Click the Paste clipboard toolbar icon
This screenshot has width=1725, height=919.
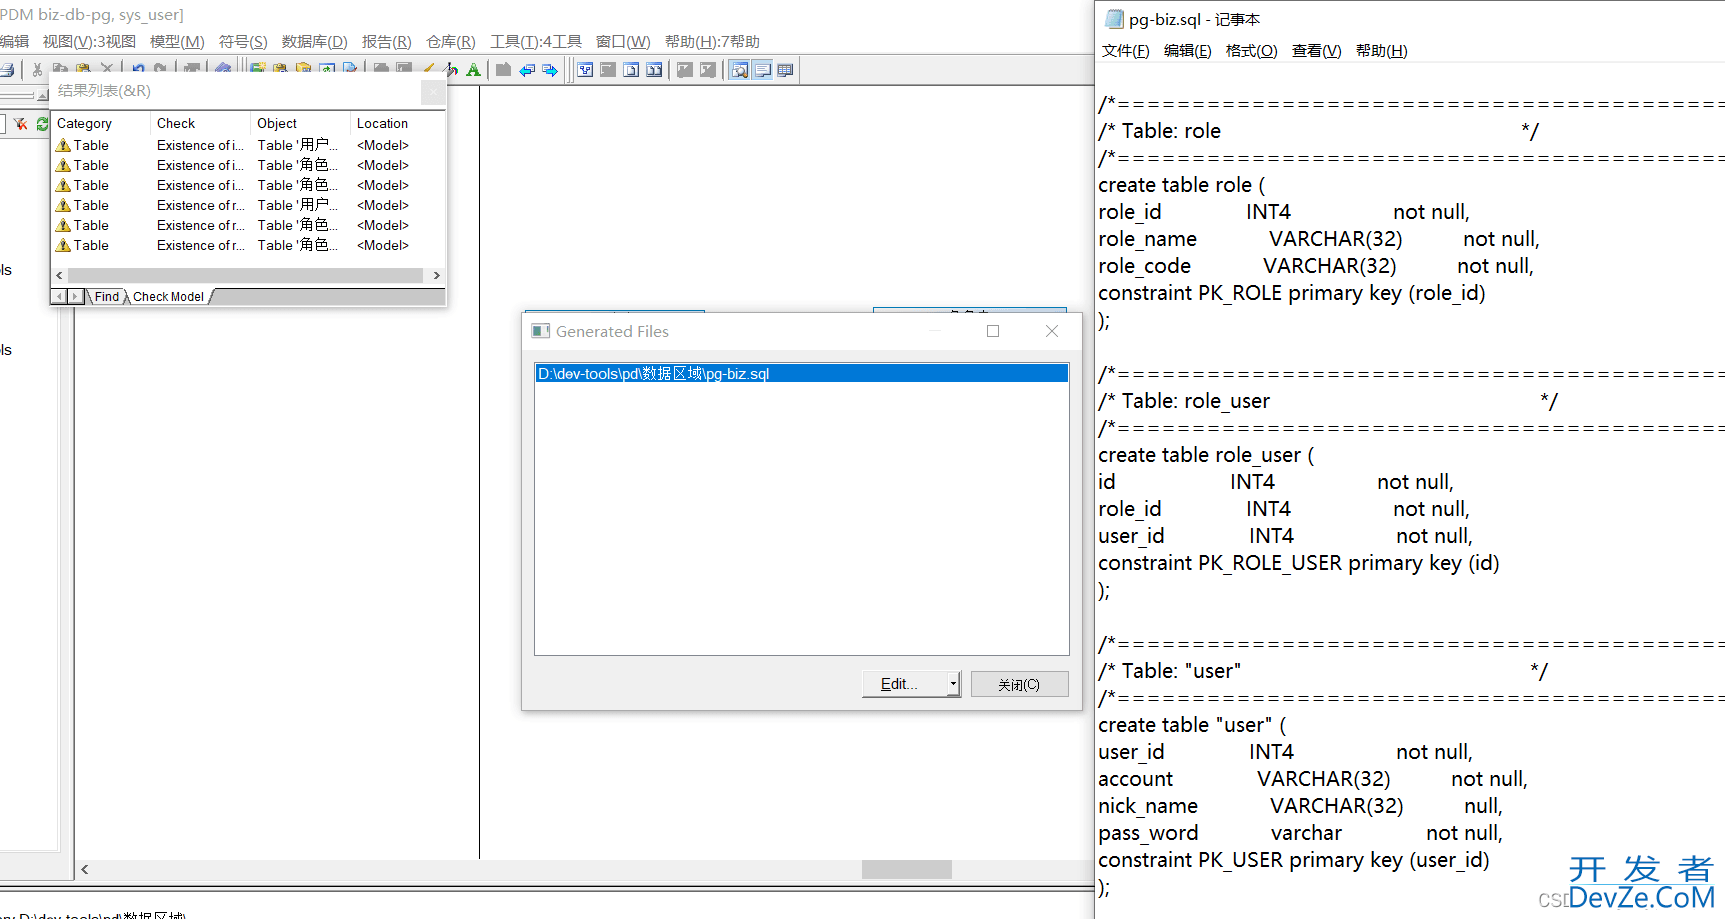tap(83, 67)
